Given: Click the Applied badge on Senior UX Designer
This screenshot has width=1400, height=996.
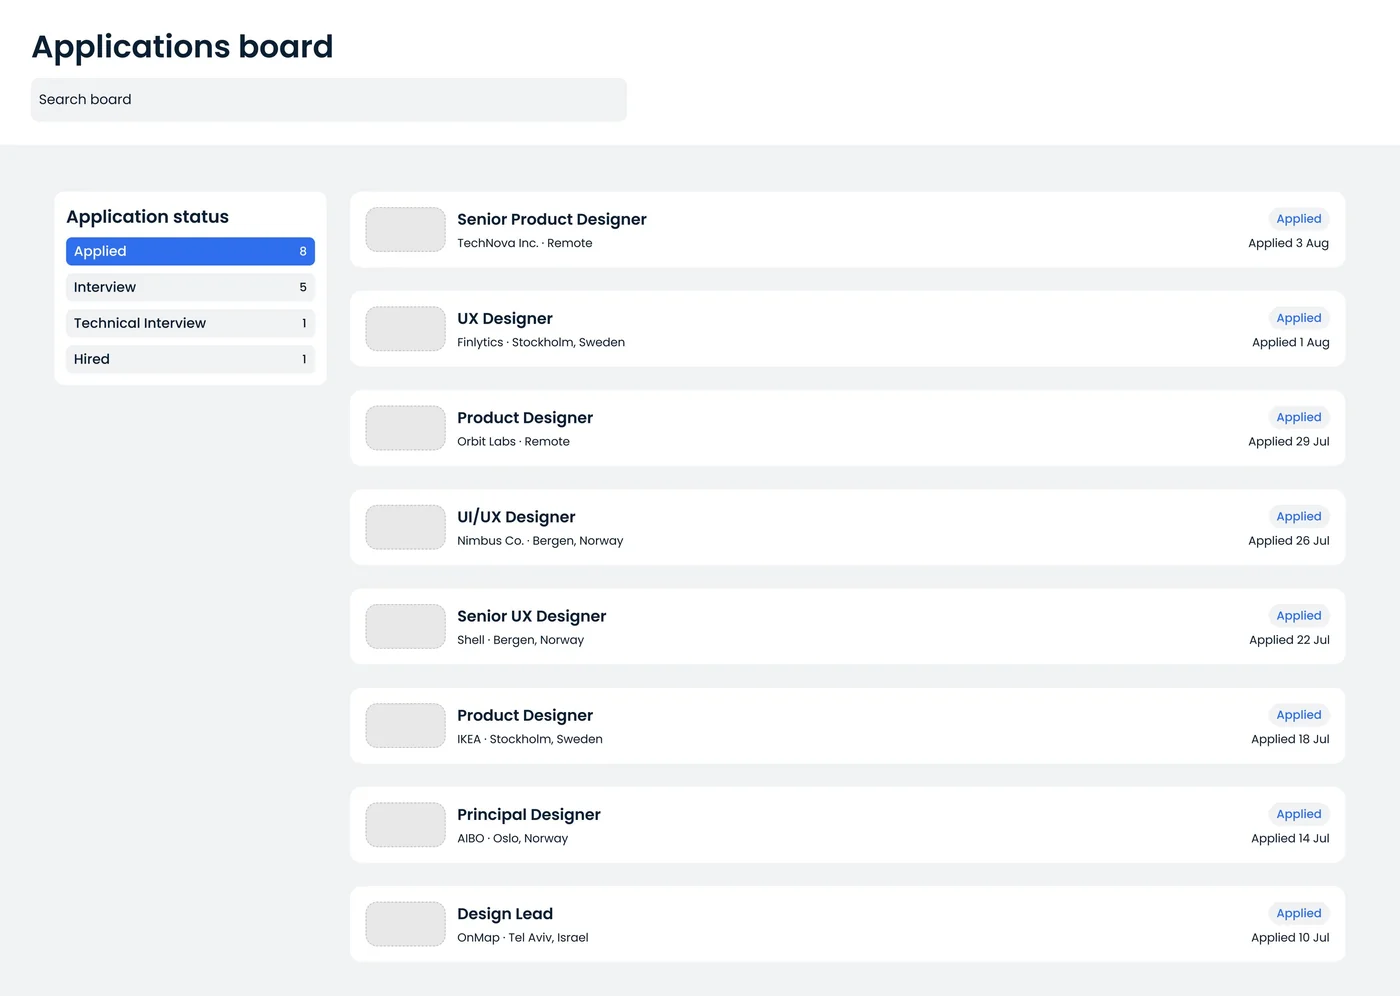Looking at the screenshot, I should [x=1298, y=616].
